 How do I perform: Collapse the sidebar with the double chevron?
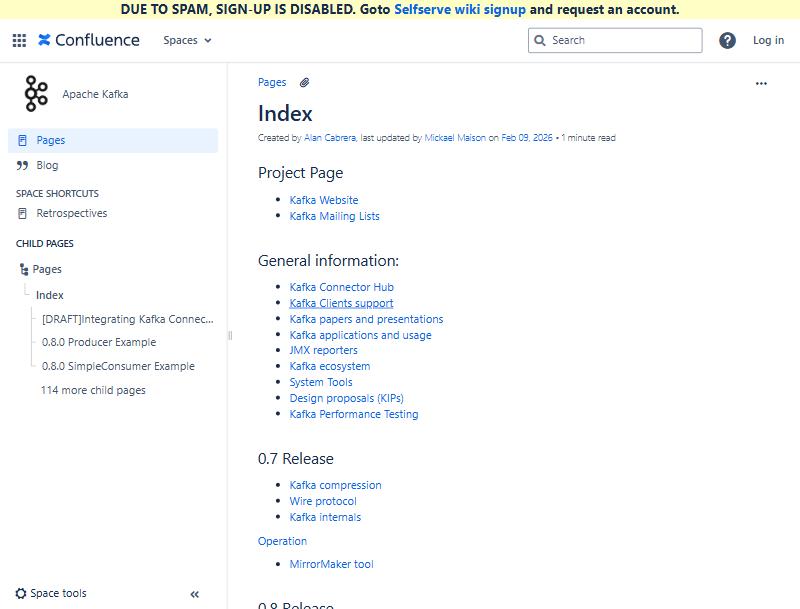pos(194,594)
